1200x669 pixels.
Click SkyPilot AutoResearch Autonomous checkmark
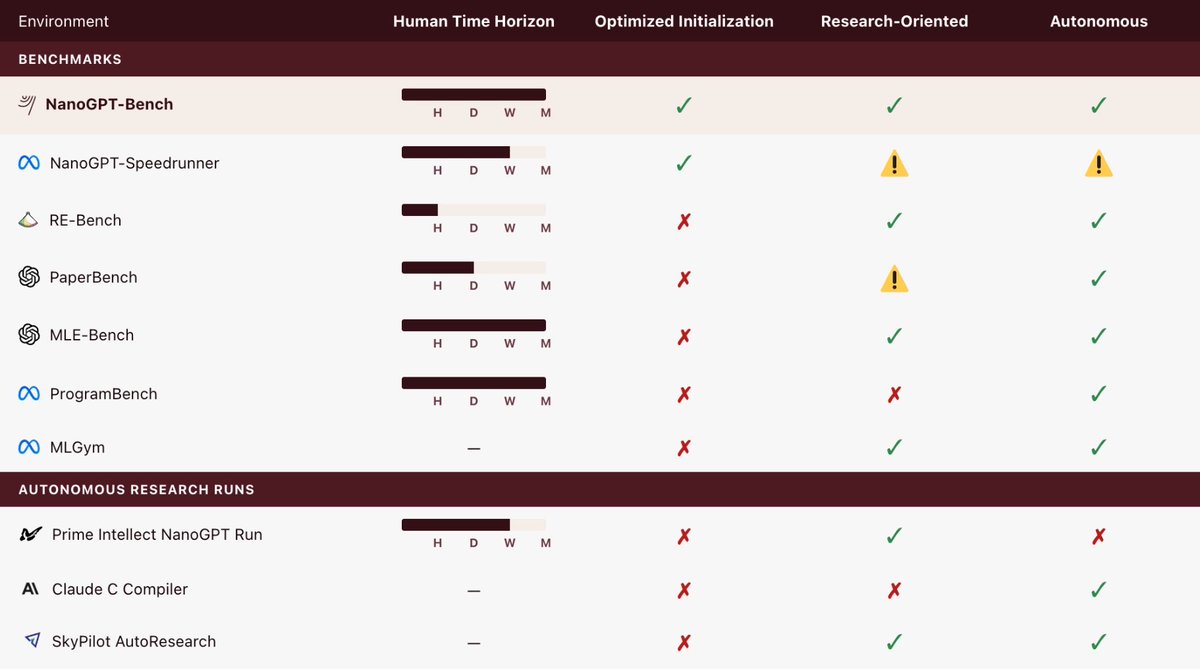(x=1098, y=641)
